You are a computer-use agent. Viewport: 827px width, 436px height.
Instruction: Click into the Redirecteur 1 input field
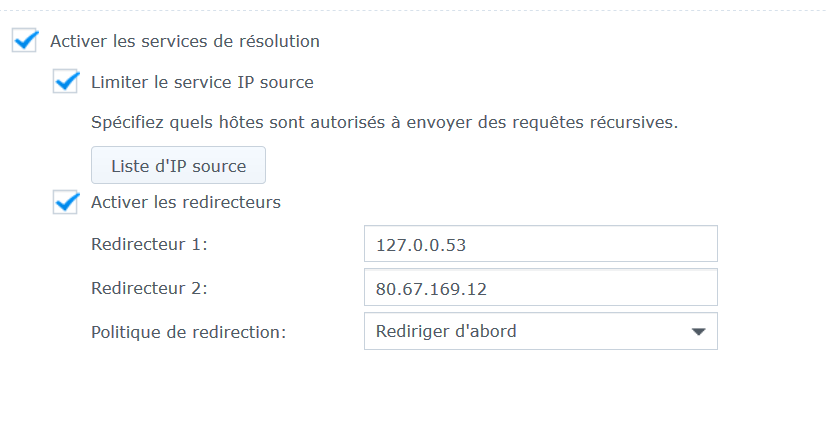[x=540, y=244]
